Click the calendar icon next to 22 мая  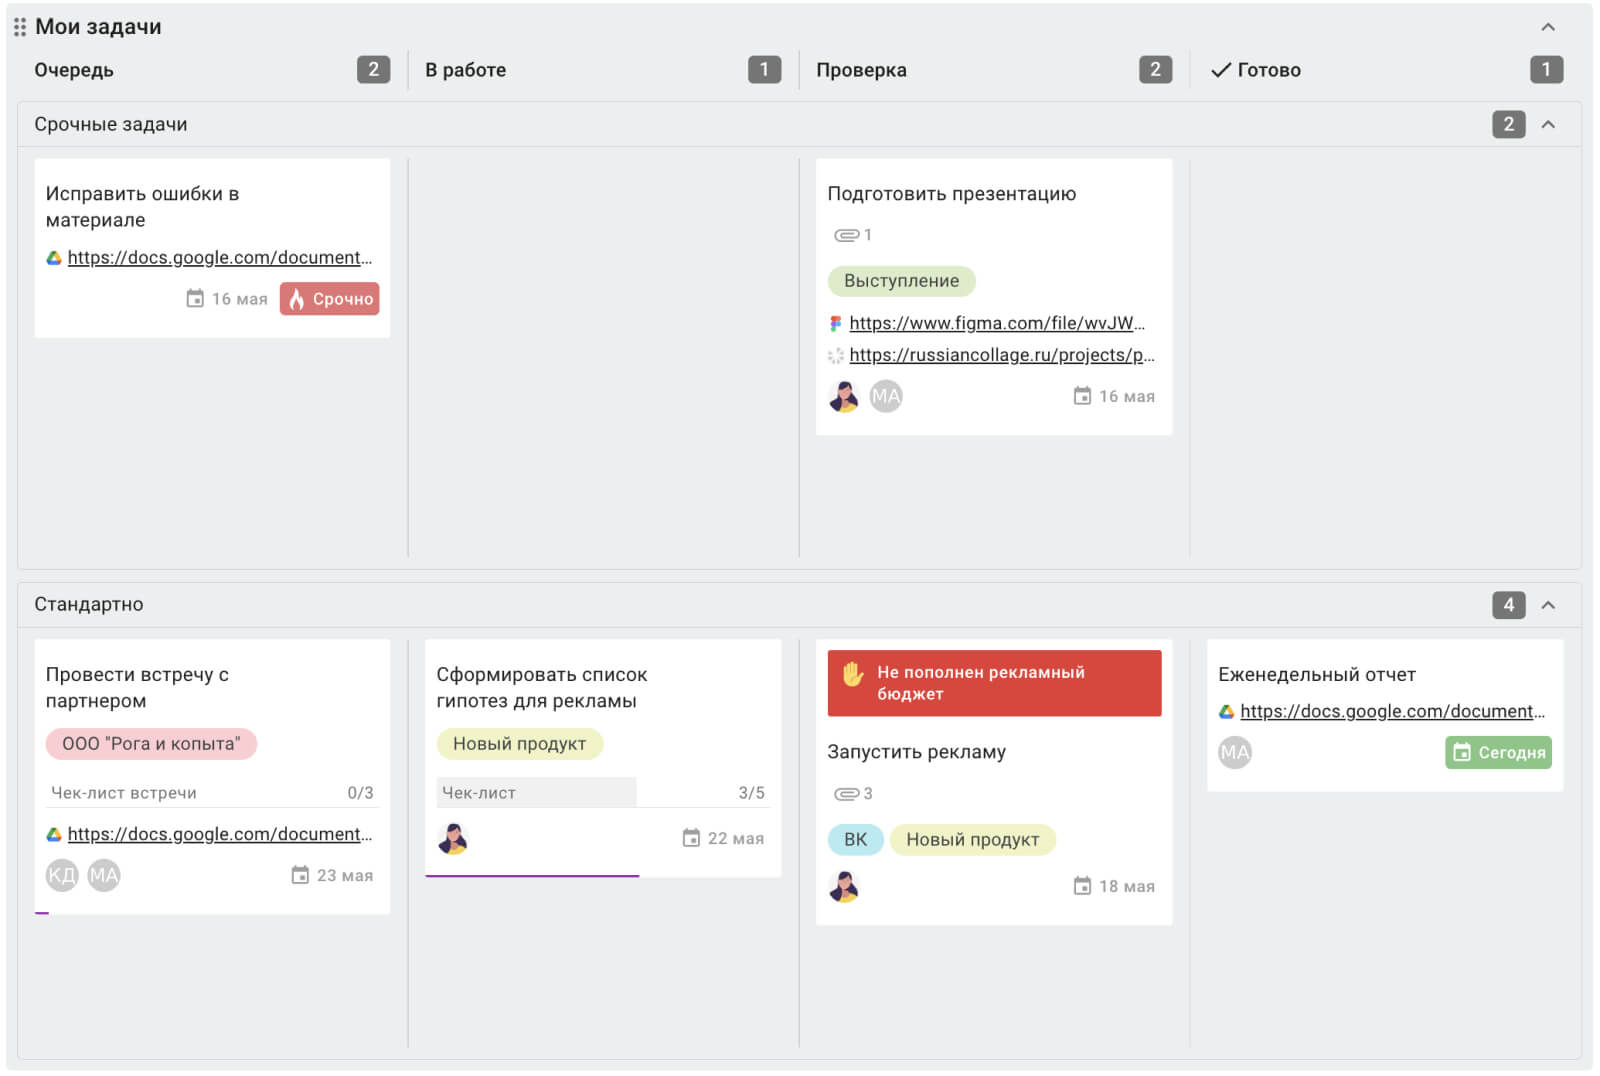[x=691, y=838]
